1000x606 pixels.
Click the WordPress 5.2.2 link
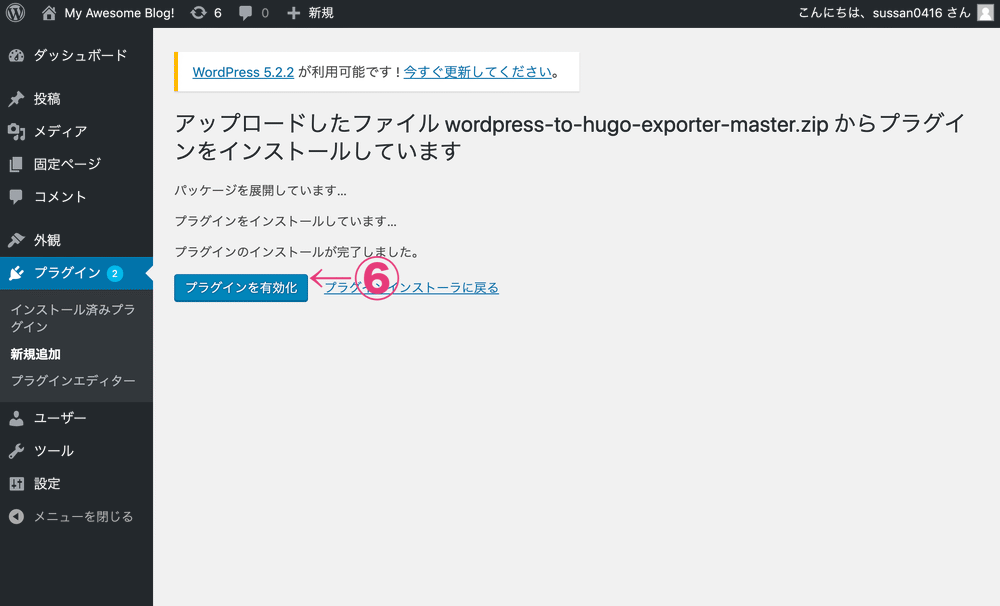(242, 71)
